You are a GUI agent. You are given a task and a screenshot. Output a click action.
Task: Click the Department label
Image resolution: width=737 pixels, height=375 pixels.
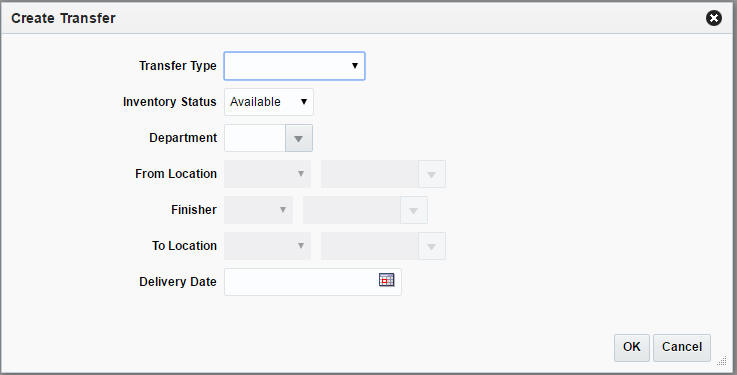[x=183, y=138]
